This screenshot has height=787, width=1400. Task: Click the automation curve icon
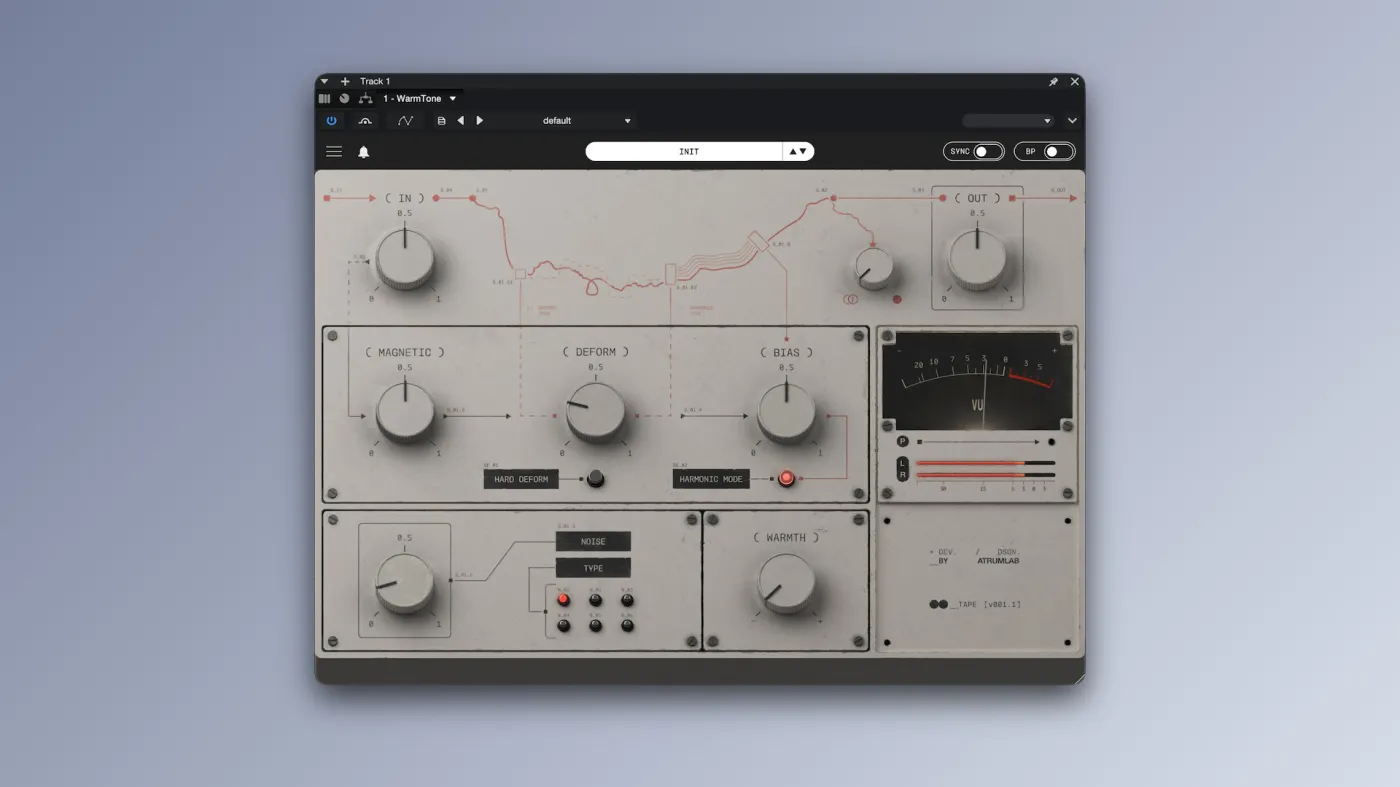point(405,121)
